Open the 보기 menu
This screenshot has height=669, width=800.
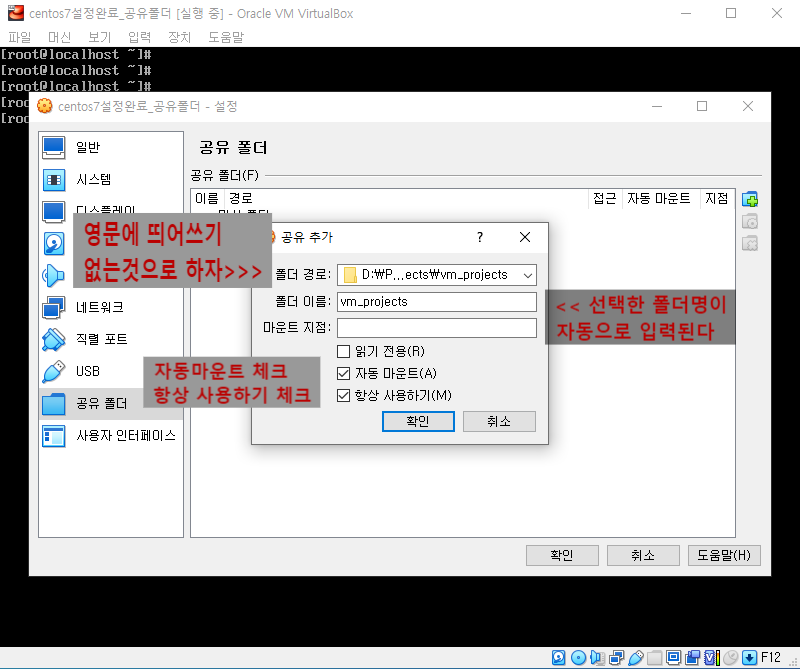tap(99, 37)
